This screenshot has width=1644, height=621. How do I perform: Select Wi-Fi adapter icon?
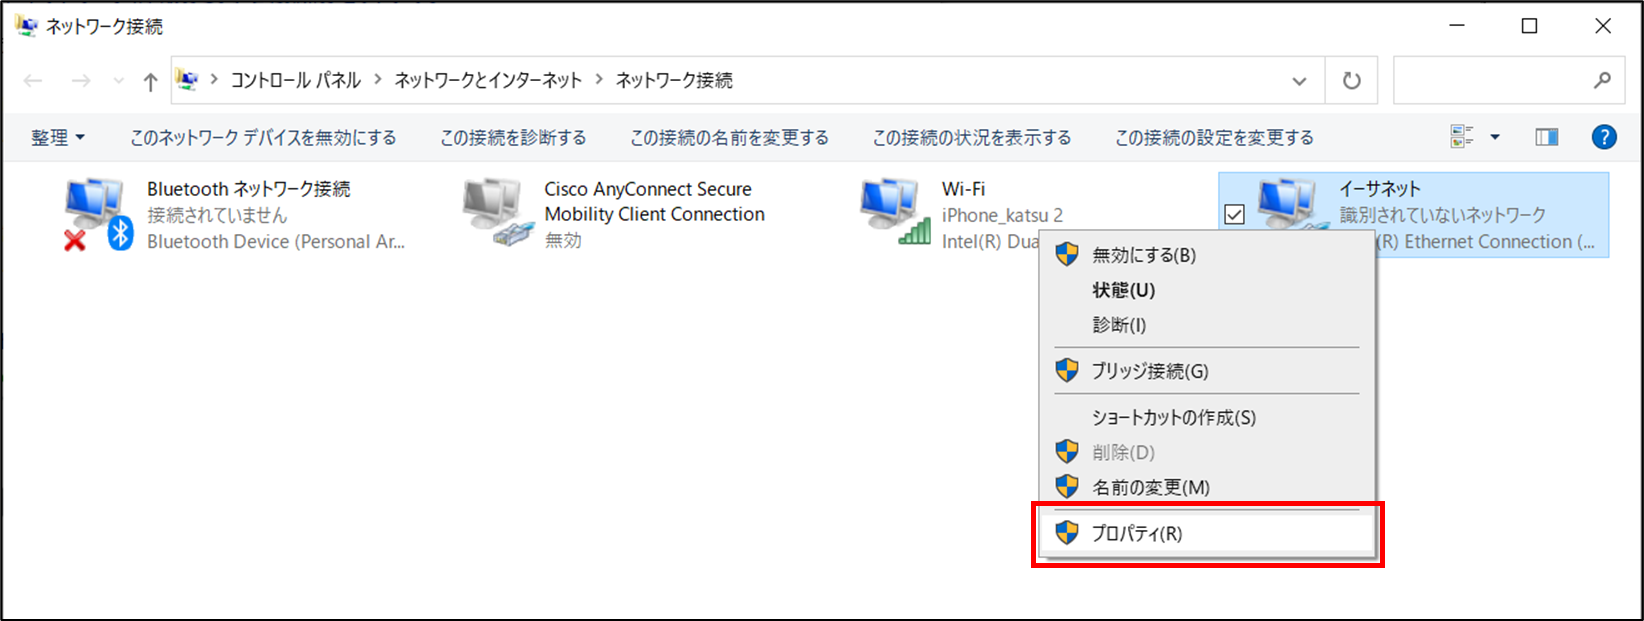tap(895, 212)
